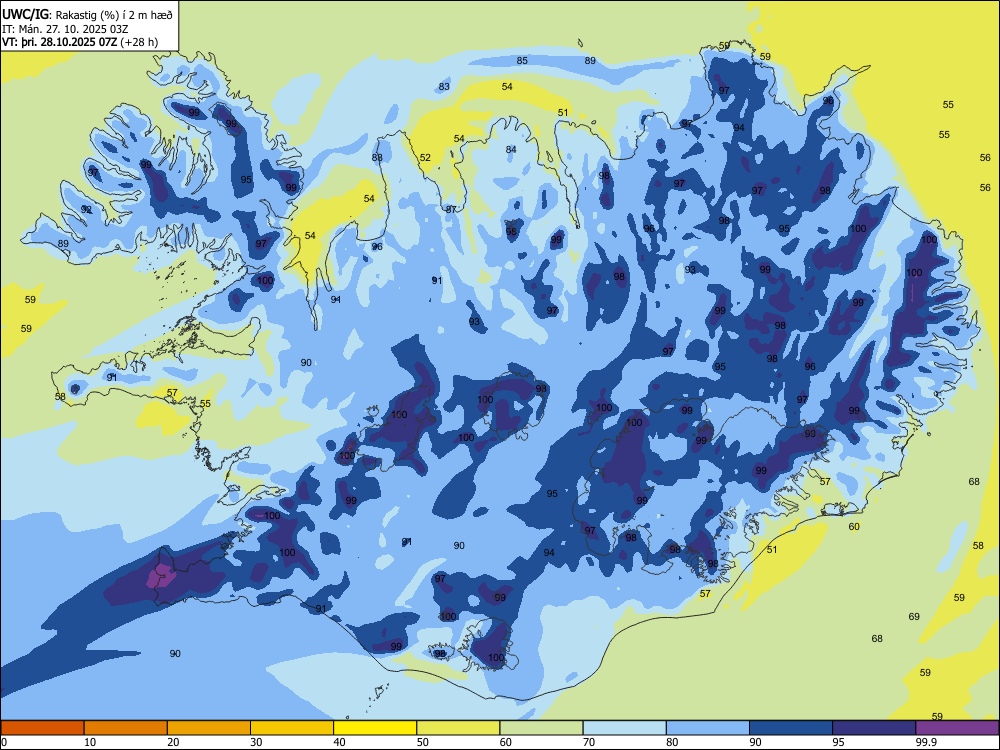The width and height of the screenshot is (1000, 750).
Task: Select the light blue 70–80 legend swatch
Action: coord(624,728)
